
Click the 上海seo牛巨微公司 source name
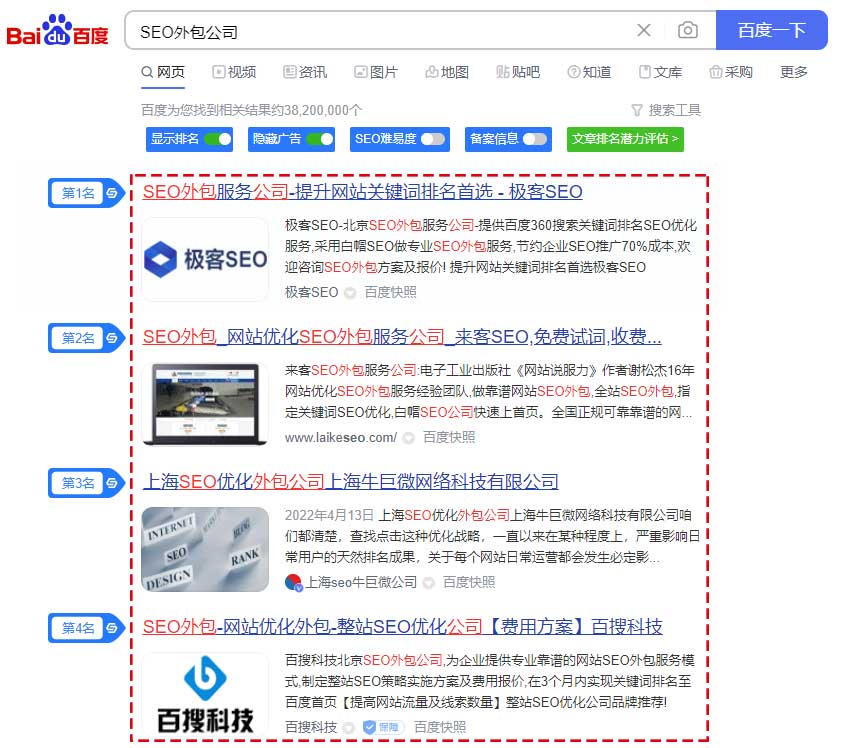tap(361, 583)
